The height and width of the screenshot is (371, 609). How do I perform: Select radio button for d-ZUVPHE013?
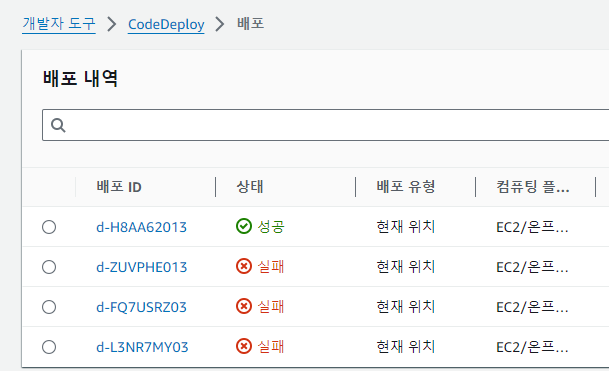(49, 267)
